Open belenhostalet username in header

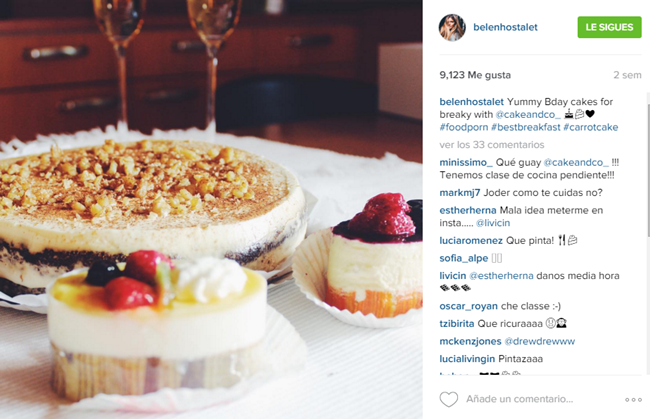tap(505, 27)
